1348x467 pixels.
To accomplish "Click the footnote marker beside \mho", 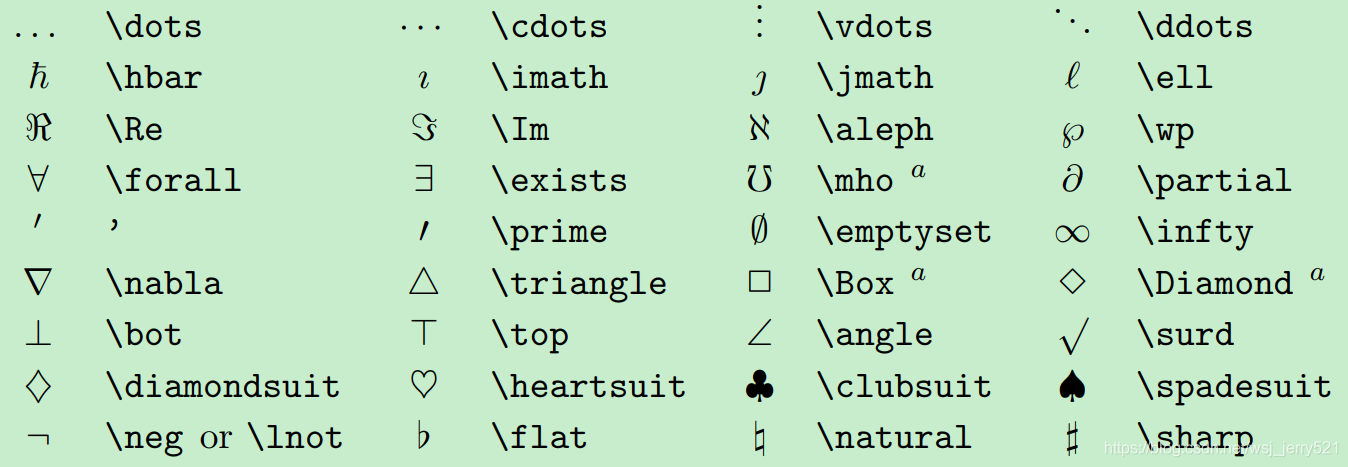I will tap(918, 172).
